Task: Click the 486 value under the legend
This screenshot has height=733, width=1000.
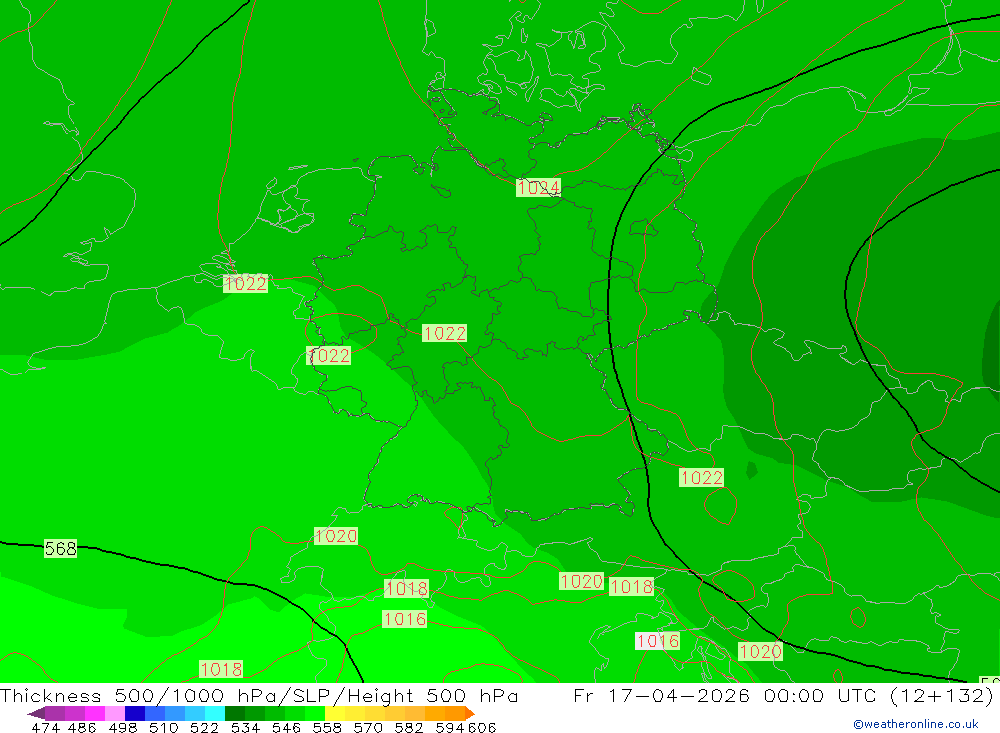Action: tap(82, 727)
